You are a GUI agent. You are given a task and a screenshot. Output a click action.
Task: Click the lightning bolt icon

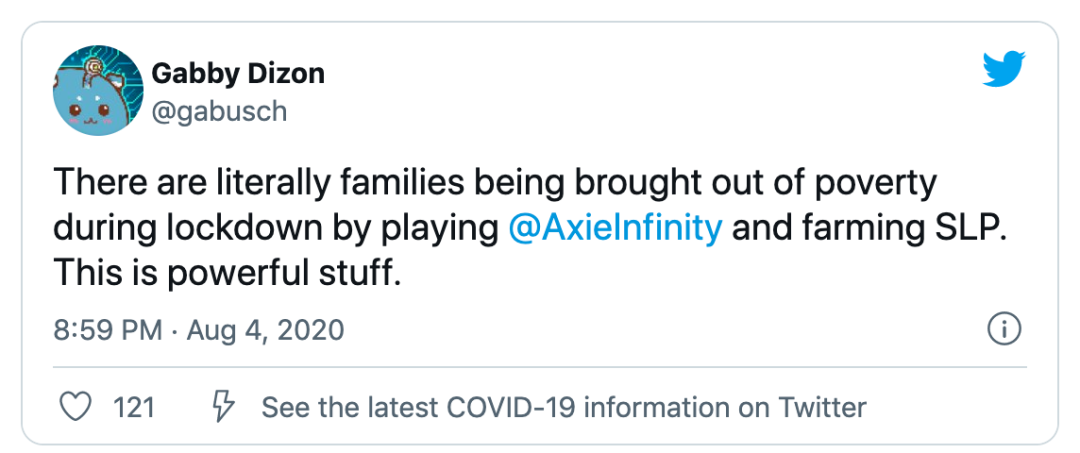[x=223, y=407]
